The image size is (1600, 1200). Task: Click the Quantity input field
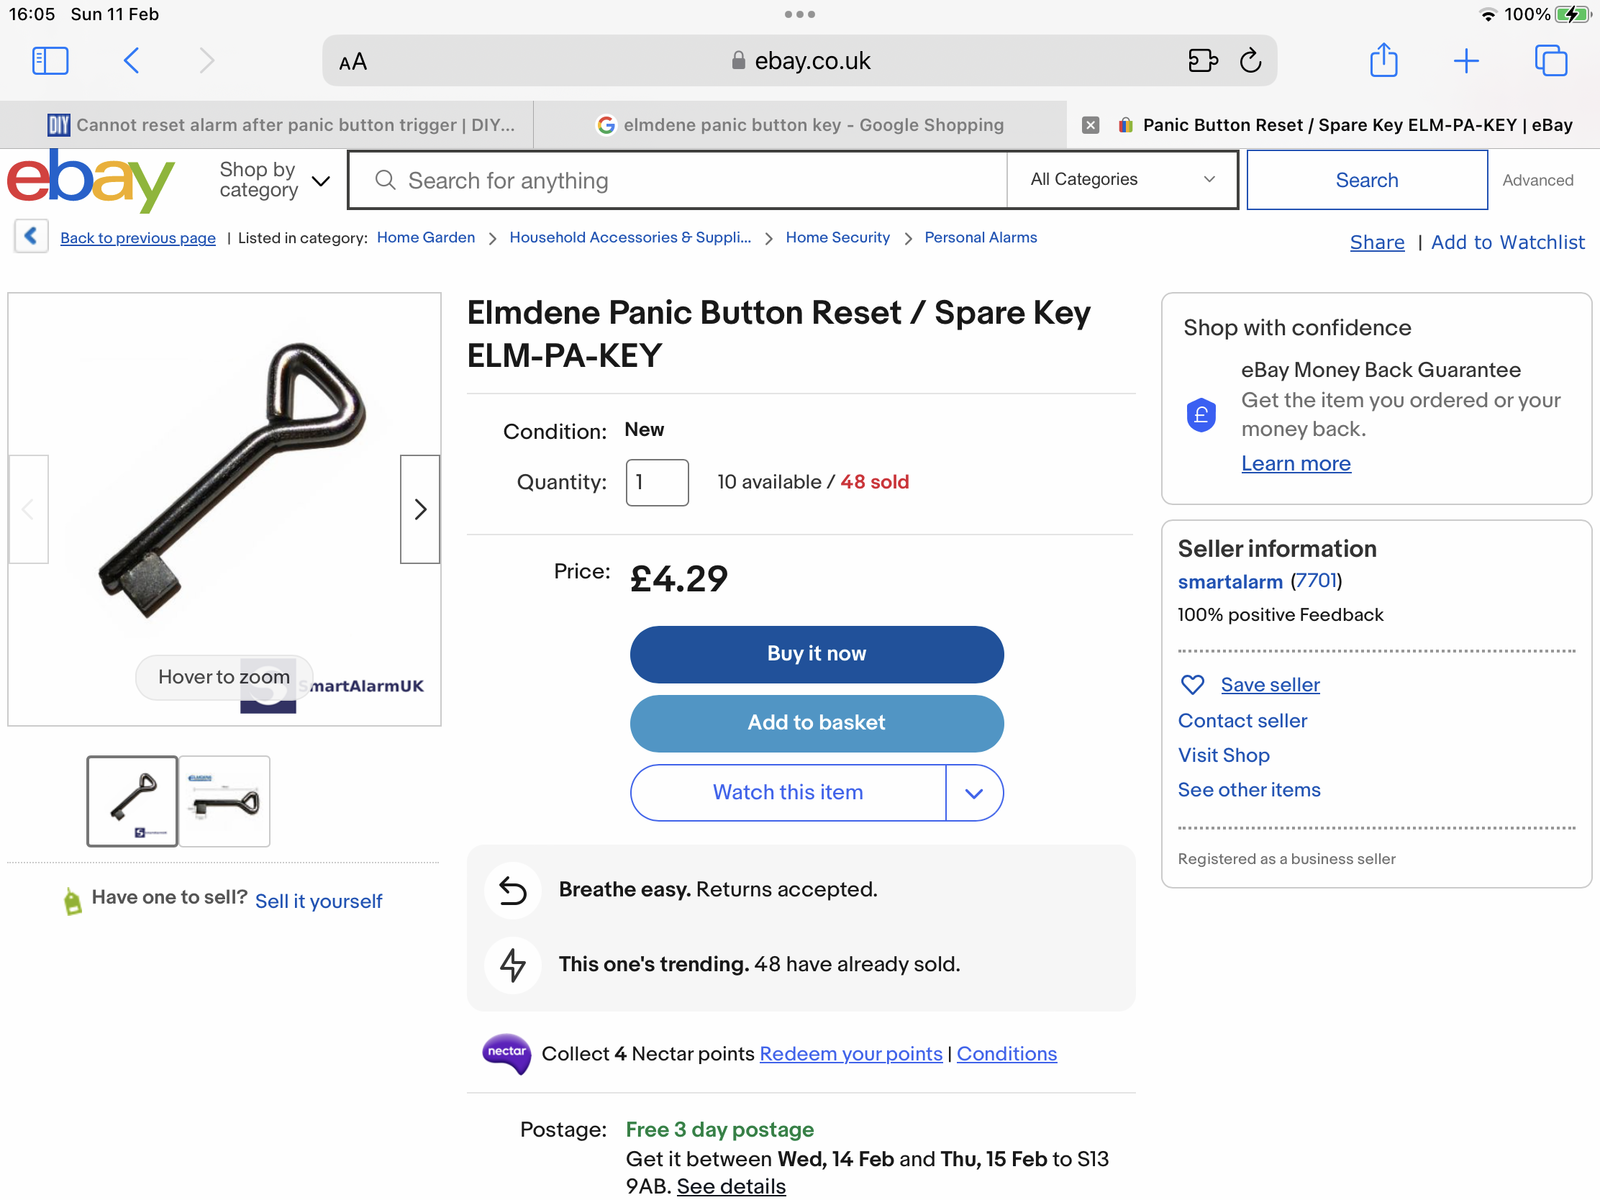click(x=657, y=483)
